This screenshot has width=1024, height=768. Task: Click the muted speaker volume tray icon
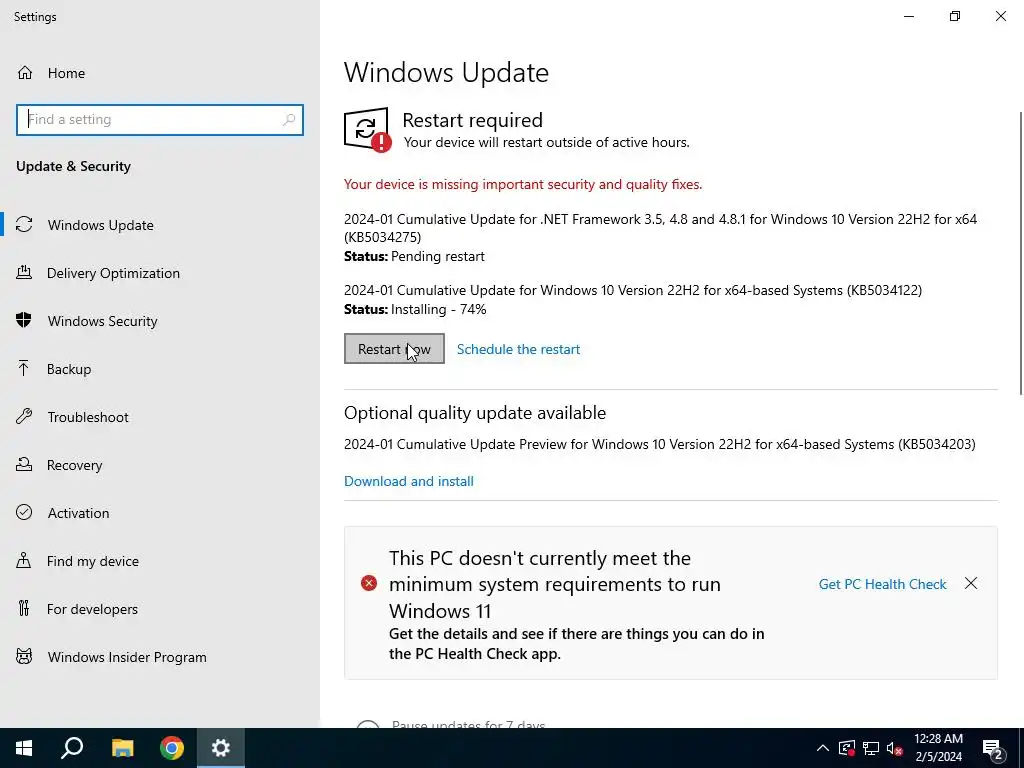[895, 748]
